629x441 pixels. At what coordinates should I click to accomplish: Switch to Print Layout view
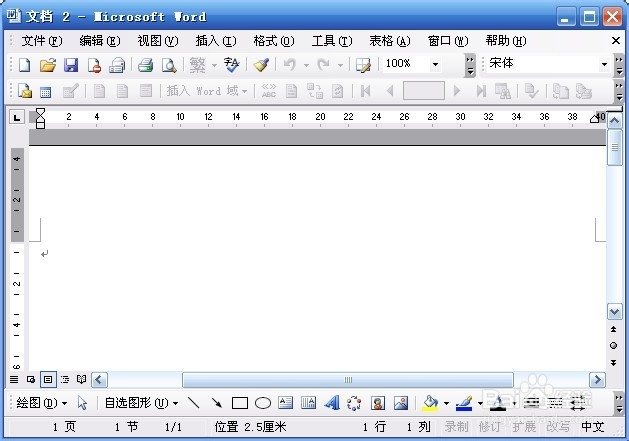[48, 379]
